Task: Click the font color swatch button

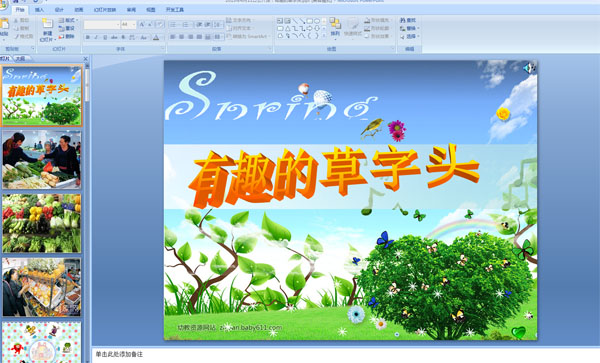Action: [156, 37]
